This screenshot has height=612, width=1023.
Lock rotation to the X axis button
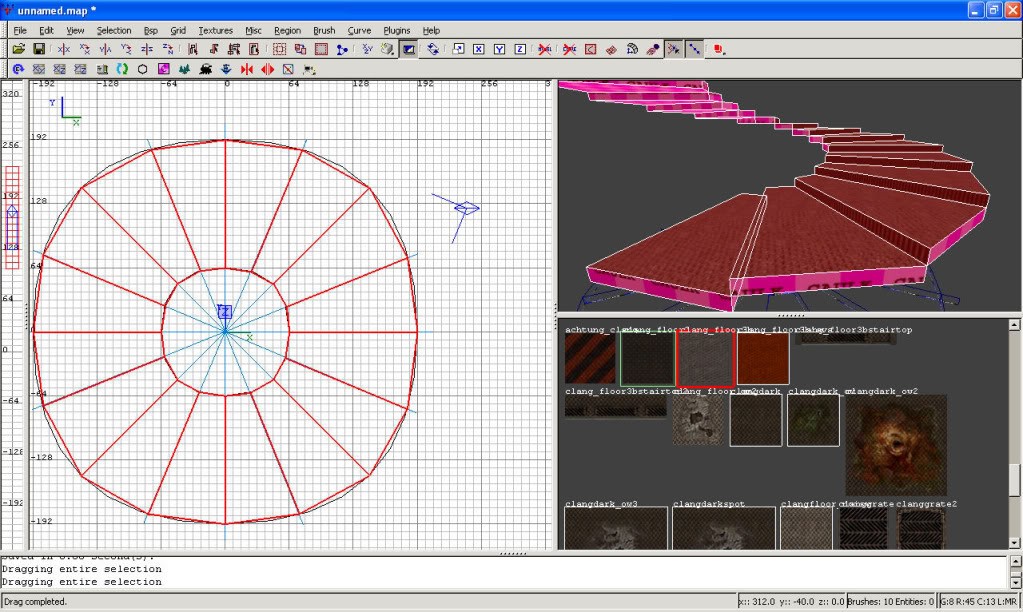pyautogui.click(x=479, y=49)
